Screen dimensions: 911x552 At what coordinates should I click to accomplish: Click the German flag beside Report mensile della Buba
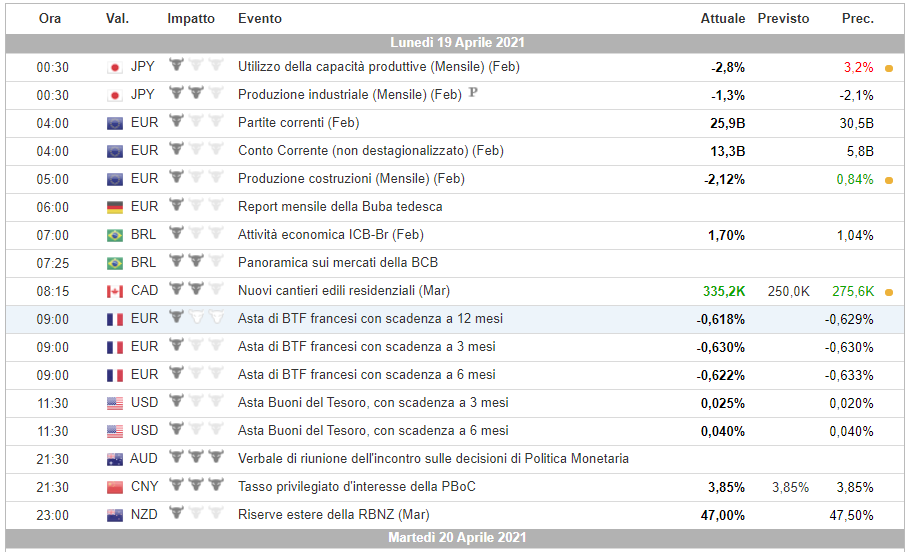point(114,207)
